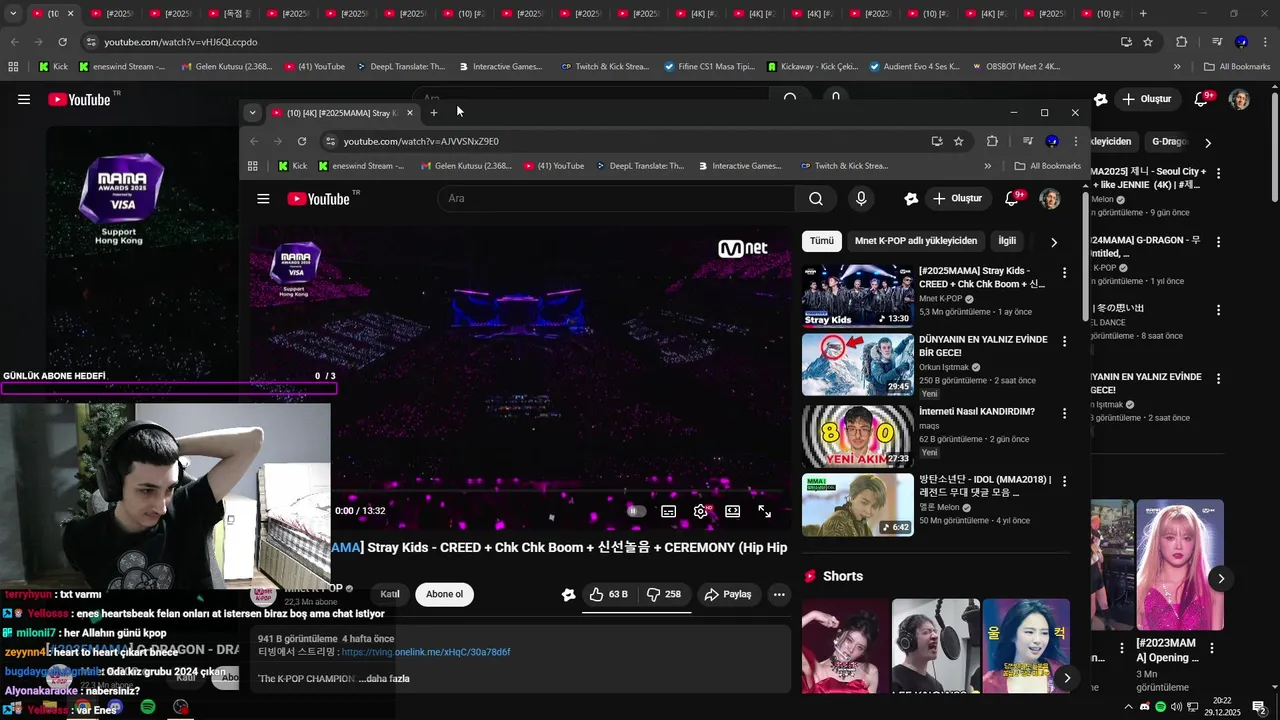Open apps grid in front window bookmarks bar
The width and height of the screenshot is (1280, 720).
(x=253, y=166)
